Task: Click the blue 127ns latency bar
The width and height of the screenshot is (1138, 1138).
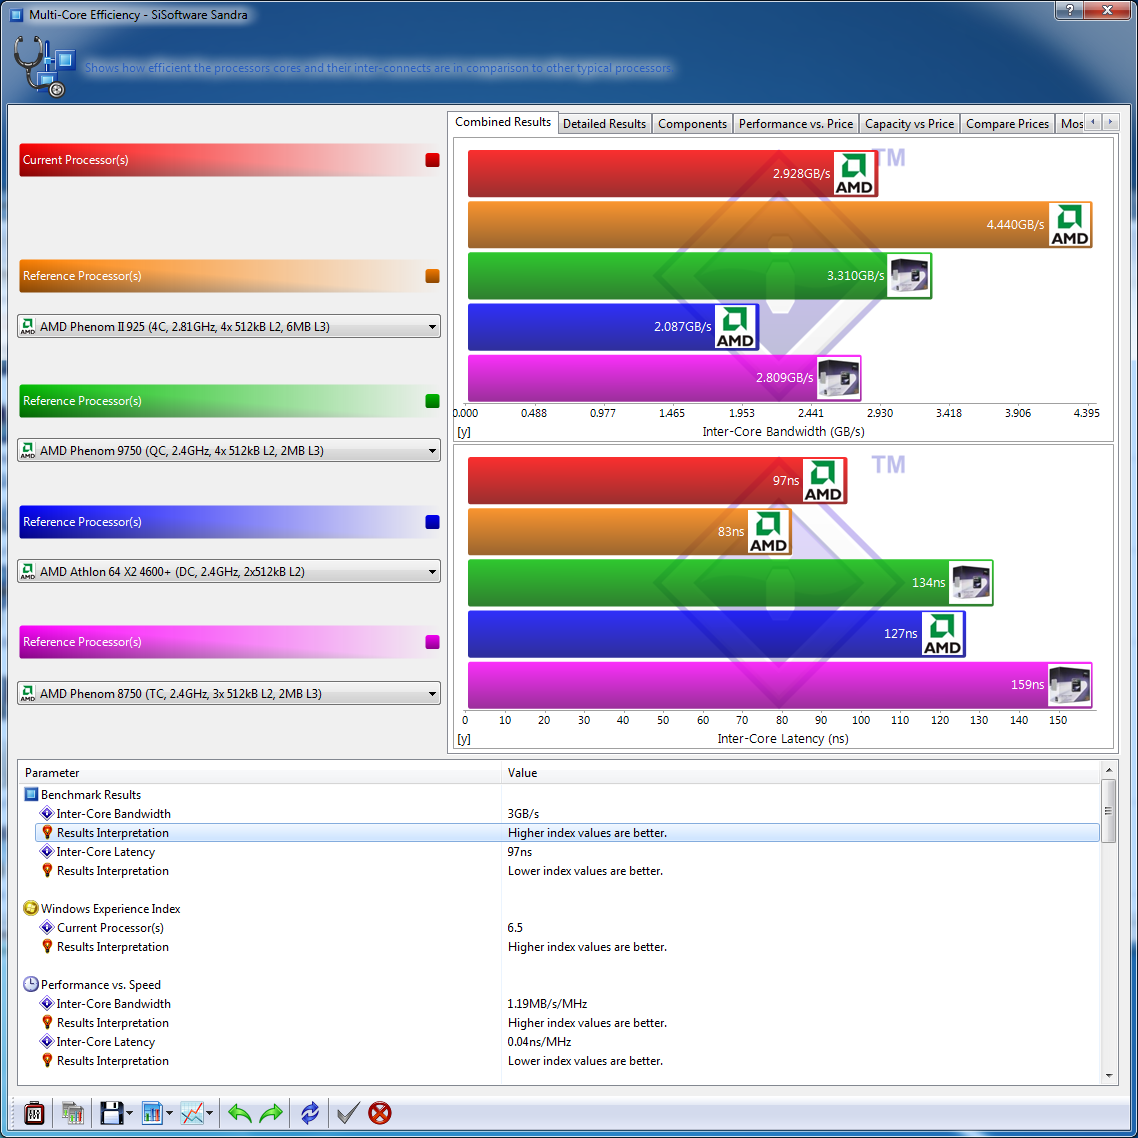Action: coord(717,634)
